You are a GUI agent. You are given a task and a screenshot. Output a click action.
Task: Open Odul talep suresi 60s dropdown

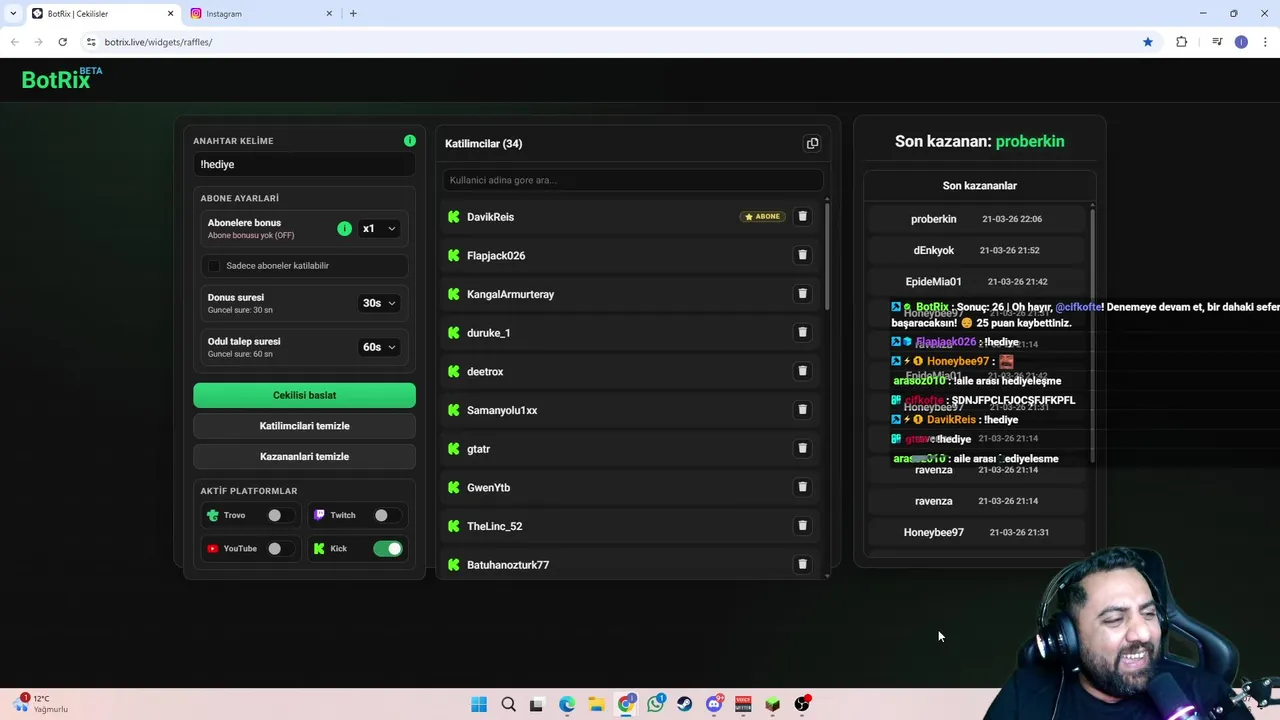pyautogui.click(x=379, y=347)
